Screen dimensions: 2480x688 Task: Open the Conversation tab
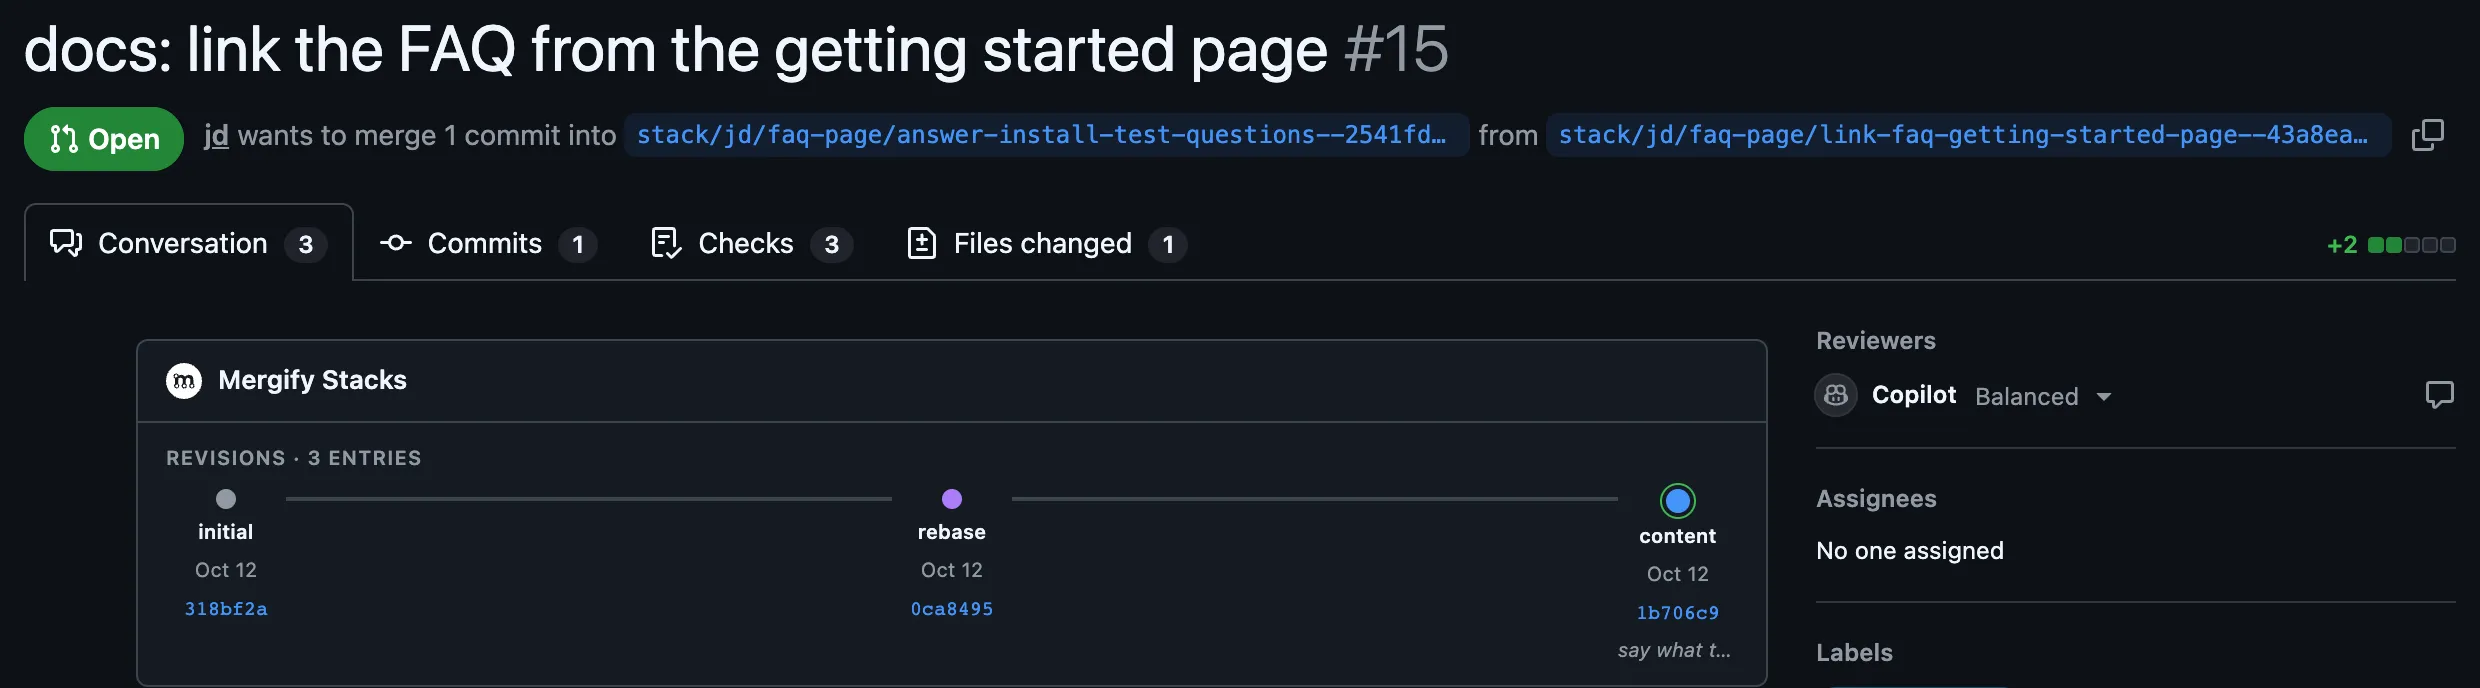coord(189,243)
